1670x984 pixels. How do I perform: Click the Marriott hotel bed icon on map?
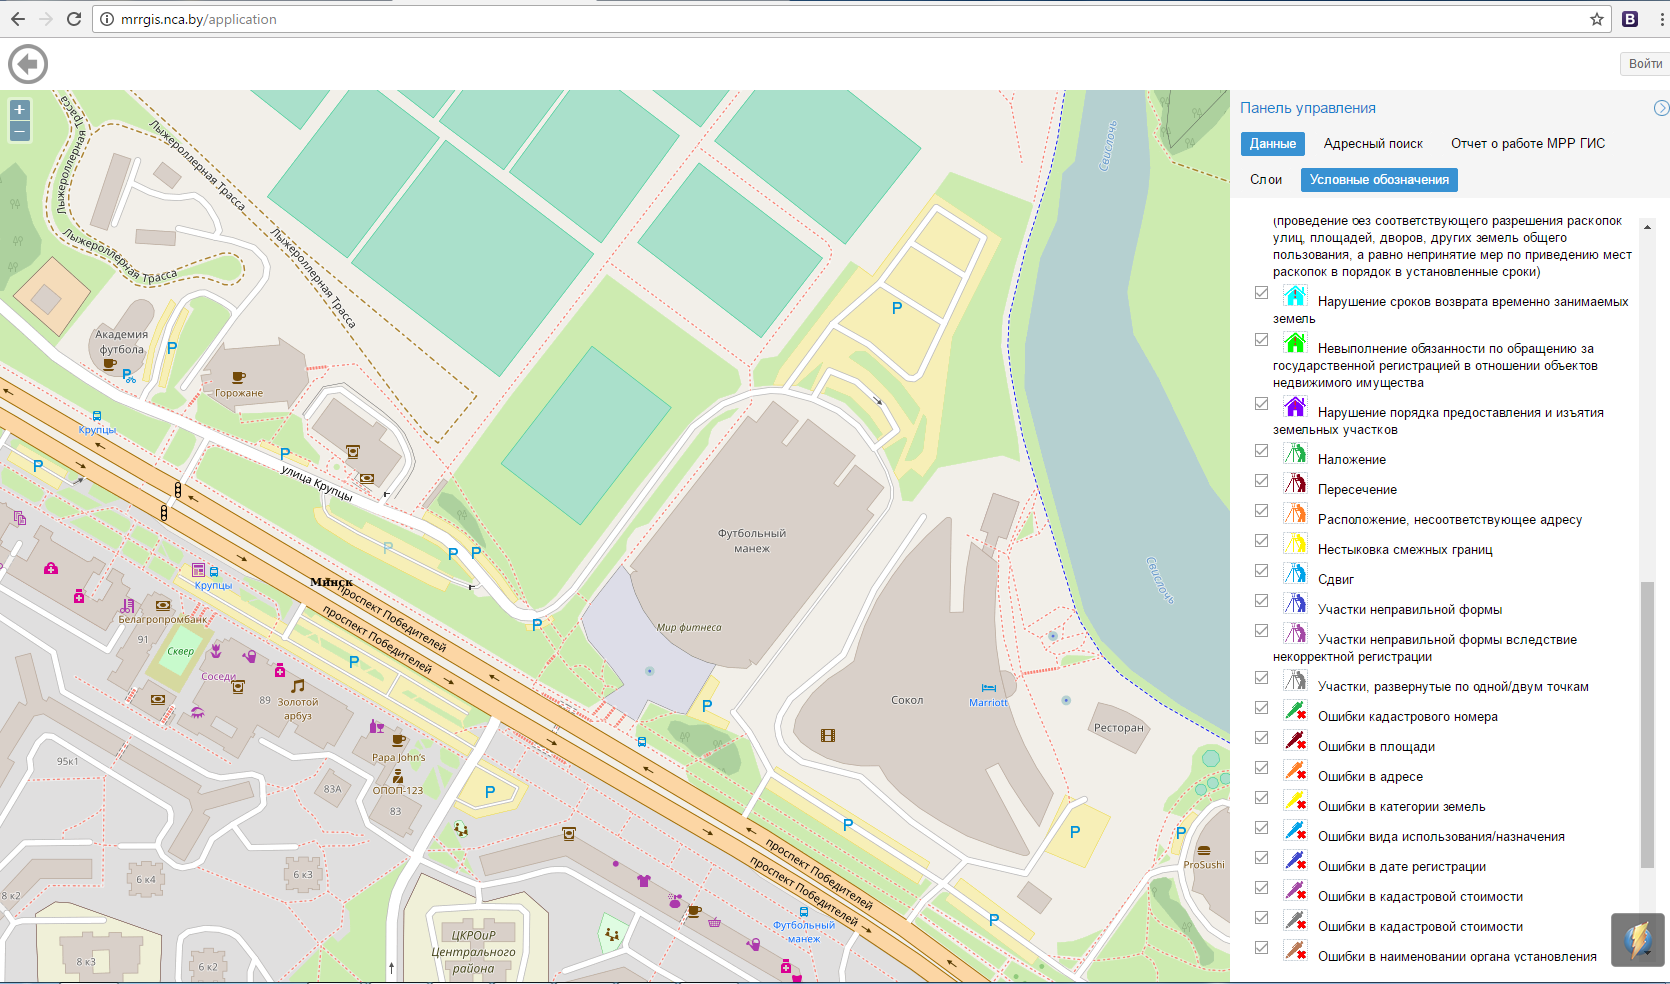(x=988, y=688)
